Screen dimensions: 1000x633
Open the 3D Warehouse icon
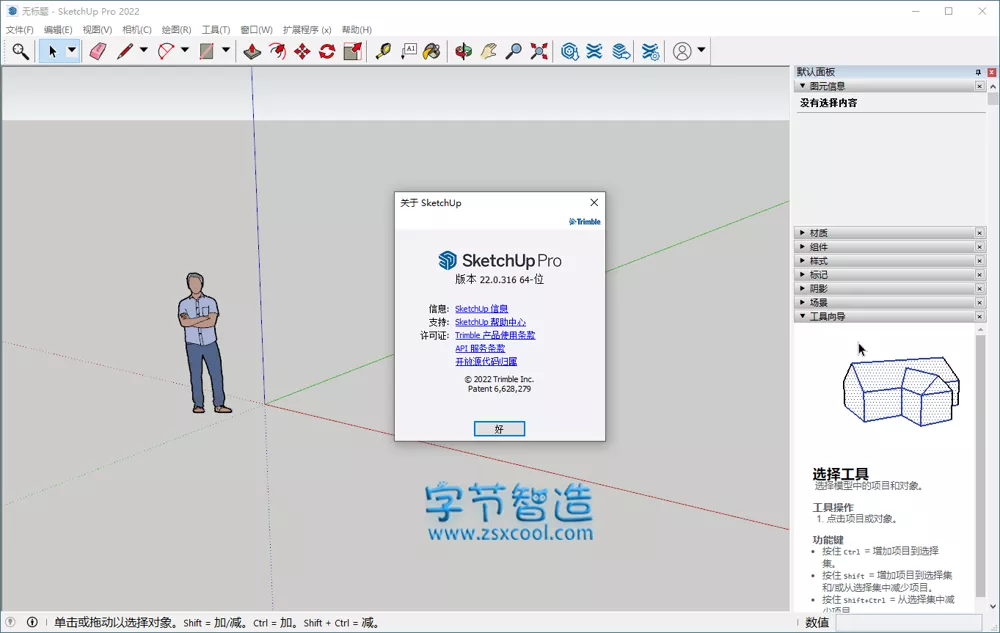coord(570,51)
